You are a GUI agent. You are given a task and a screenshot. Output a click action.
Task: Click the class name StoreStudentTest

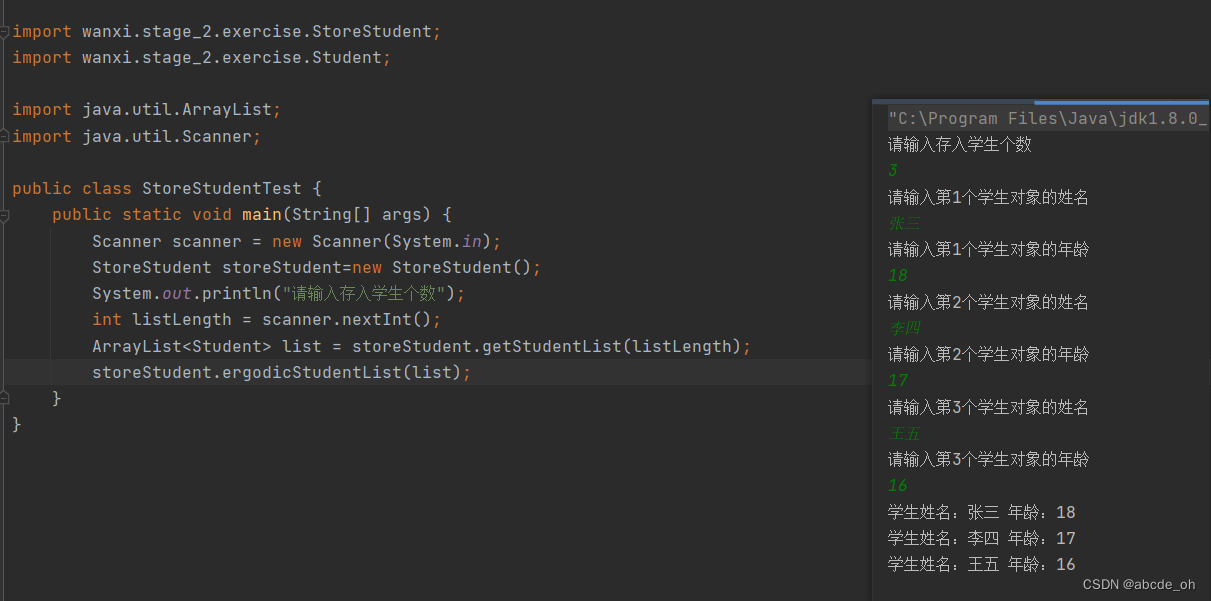click(x=222, y=188)
